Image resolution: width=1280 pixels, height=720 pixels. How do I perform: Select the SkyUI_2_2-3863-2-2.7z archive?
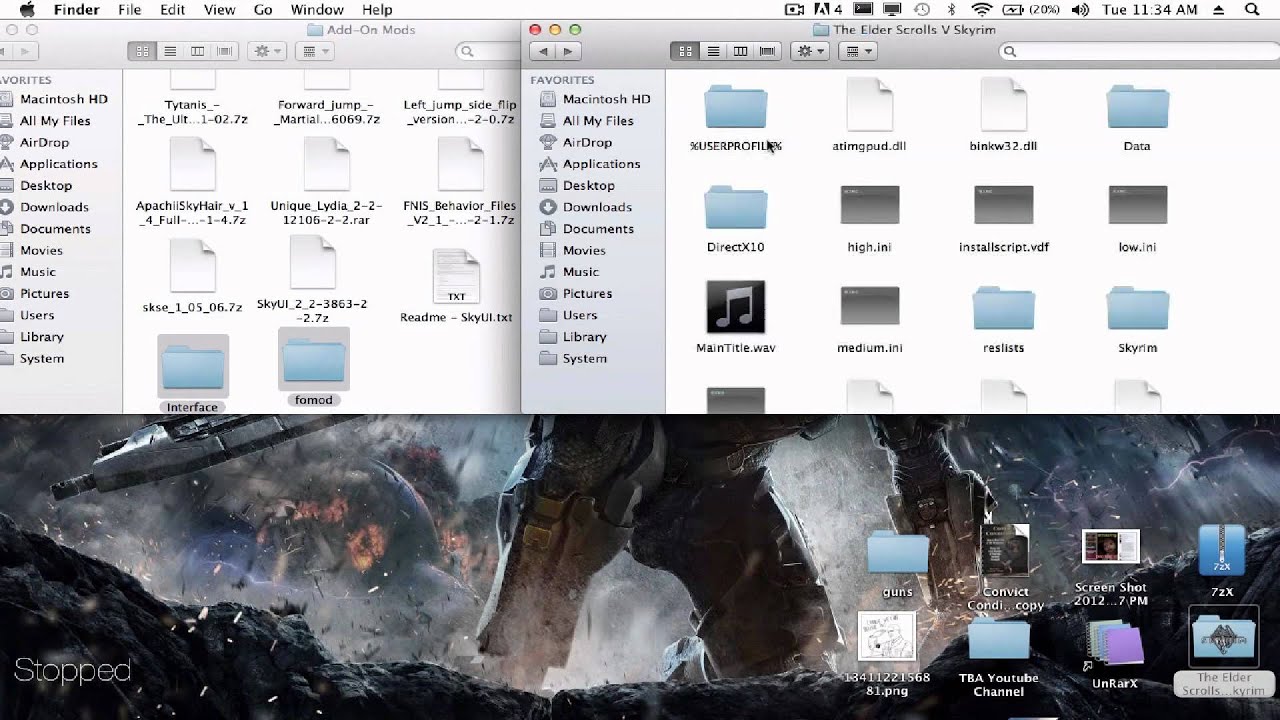click(312, 263)
